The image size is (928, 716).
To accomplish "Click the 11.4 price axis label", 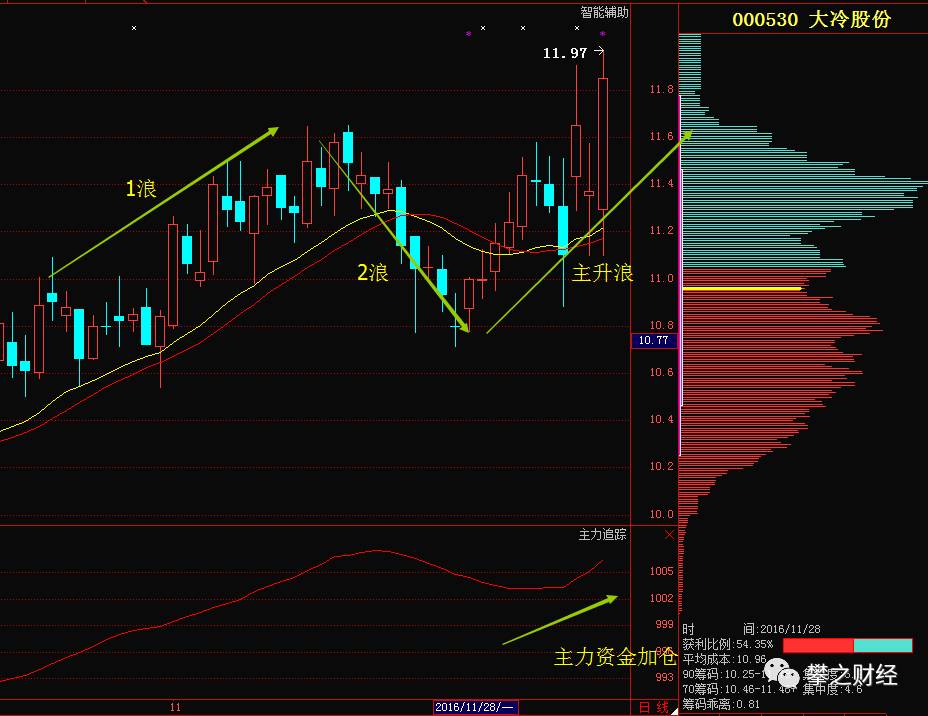I will pyautogui.click(x=662, y=183).
